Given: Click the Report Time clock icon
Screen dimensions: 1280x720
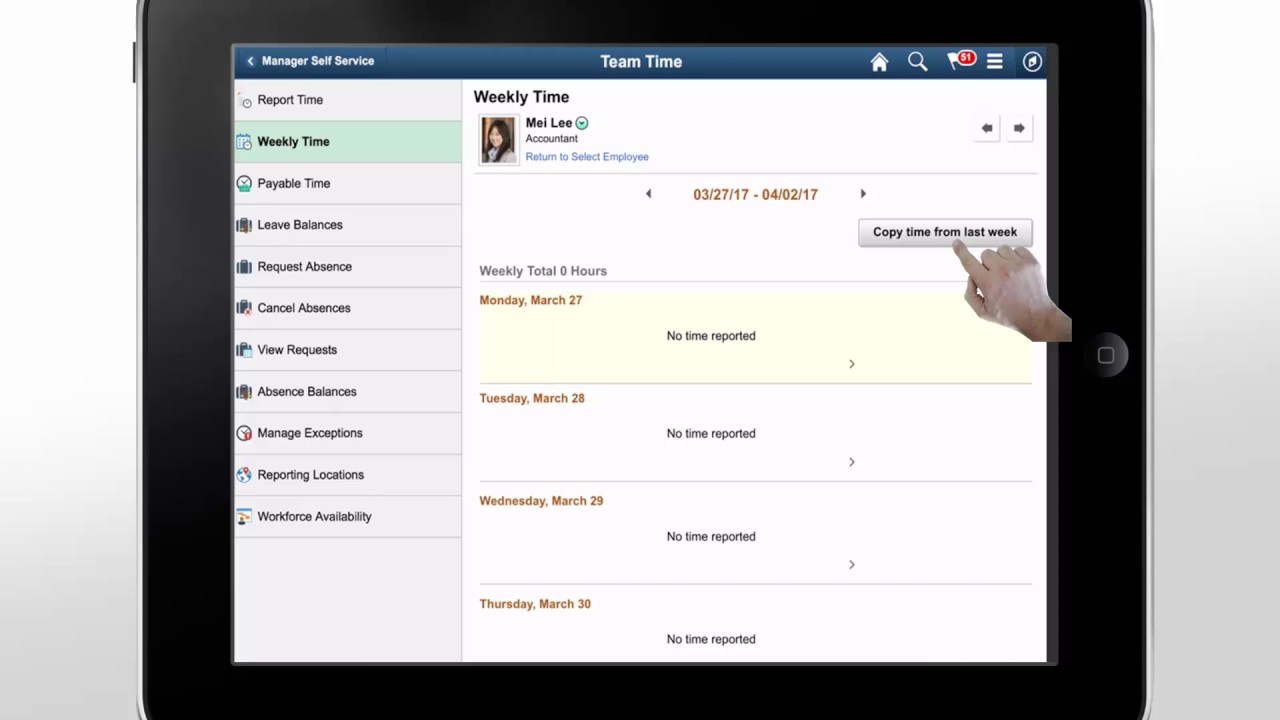Looking at the screenshot, I should coord(244,100).
